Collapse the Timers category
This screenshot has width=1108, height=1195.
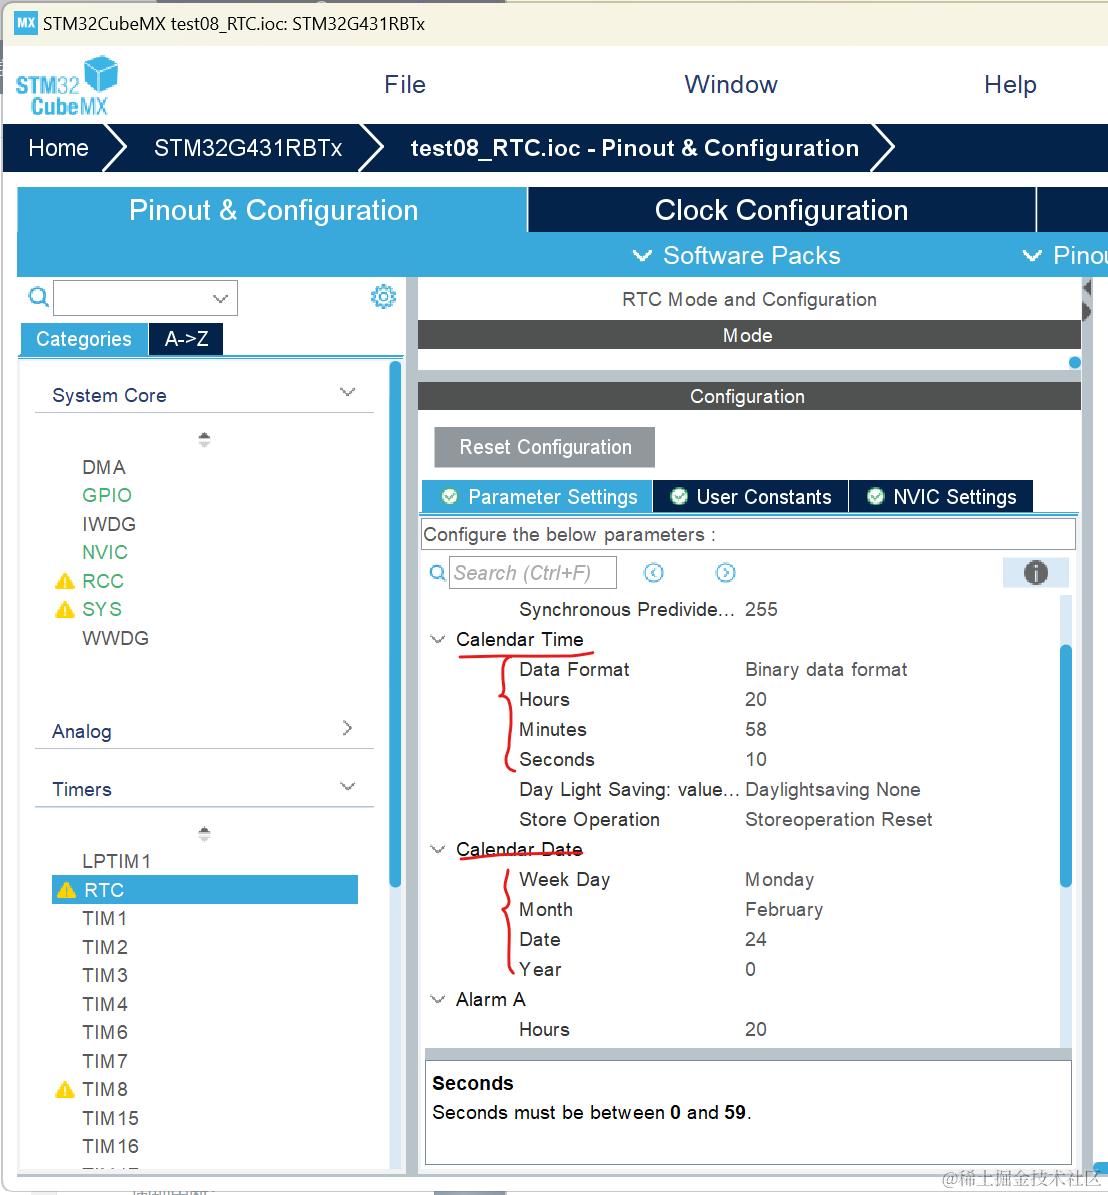coord(347,787)
